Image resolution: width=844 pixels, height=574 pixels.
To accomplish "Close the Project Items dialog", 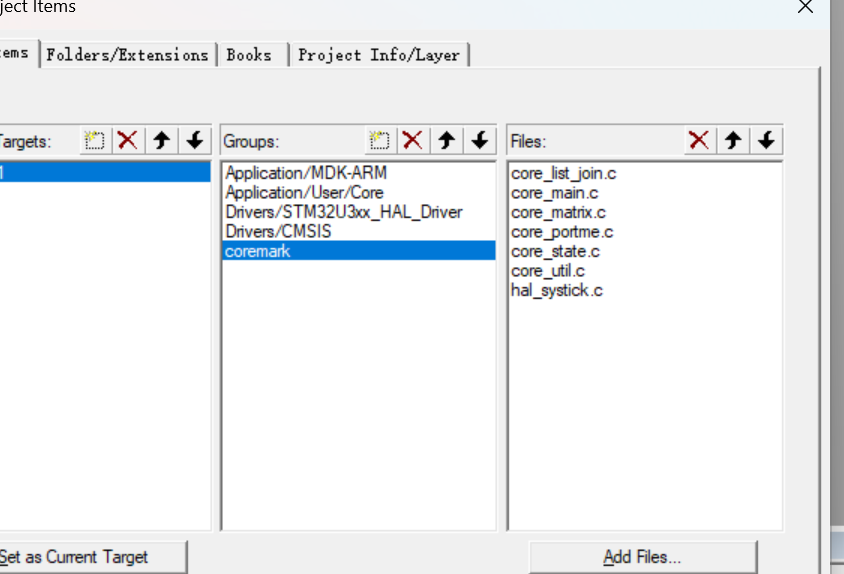I will [x=805, y=7].
